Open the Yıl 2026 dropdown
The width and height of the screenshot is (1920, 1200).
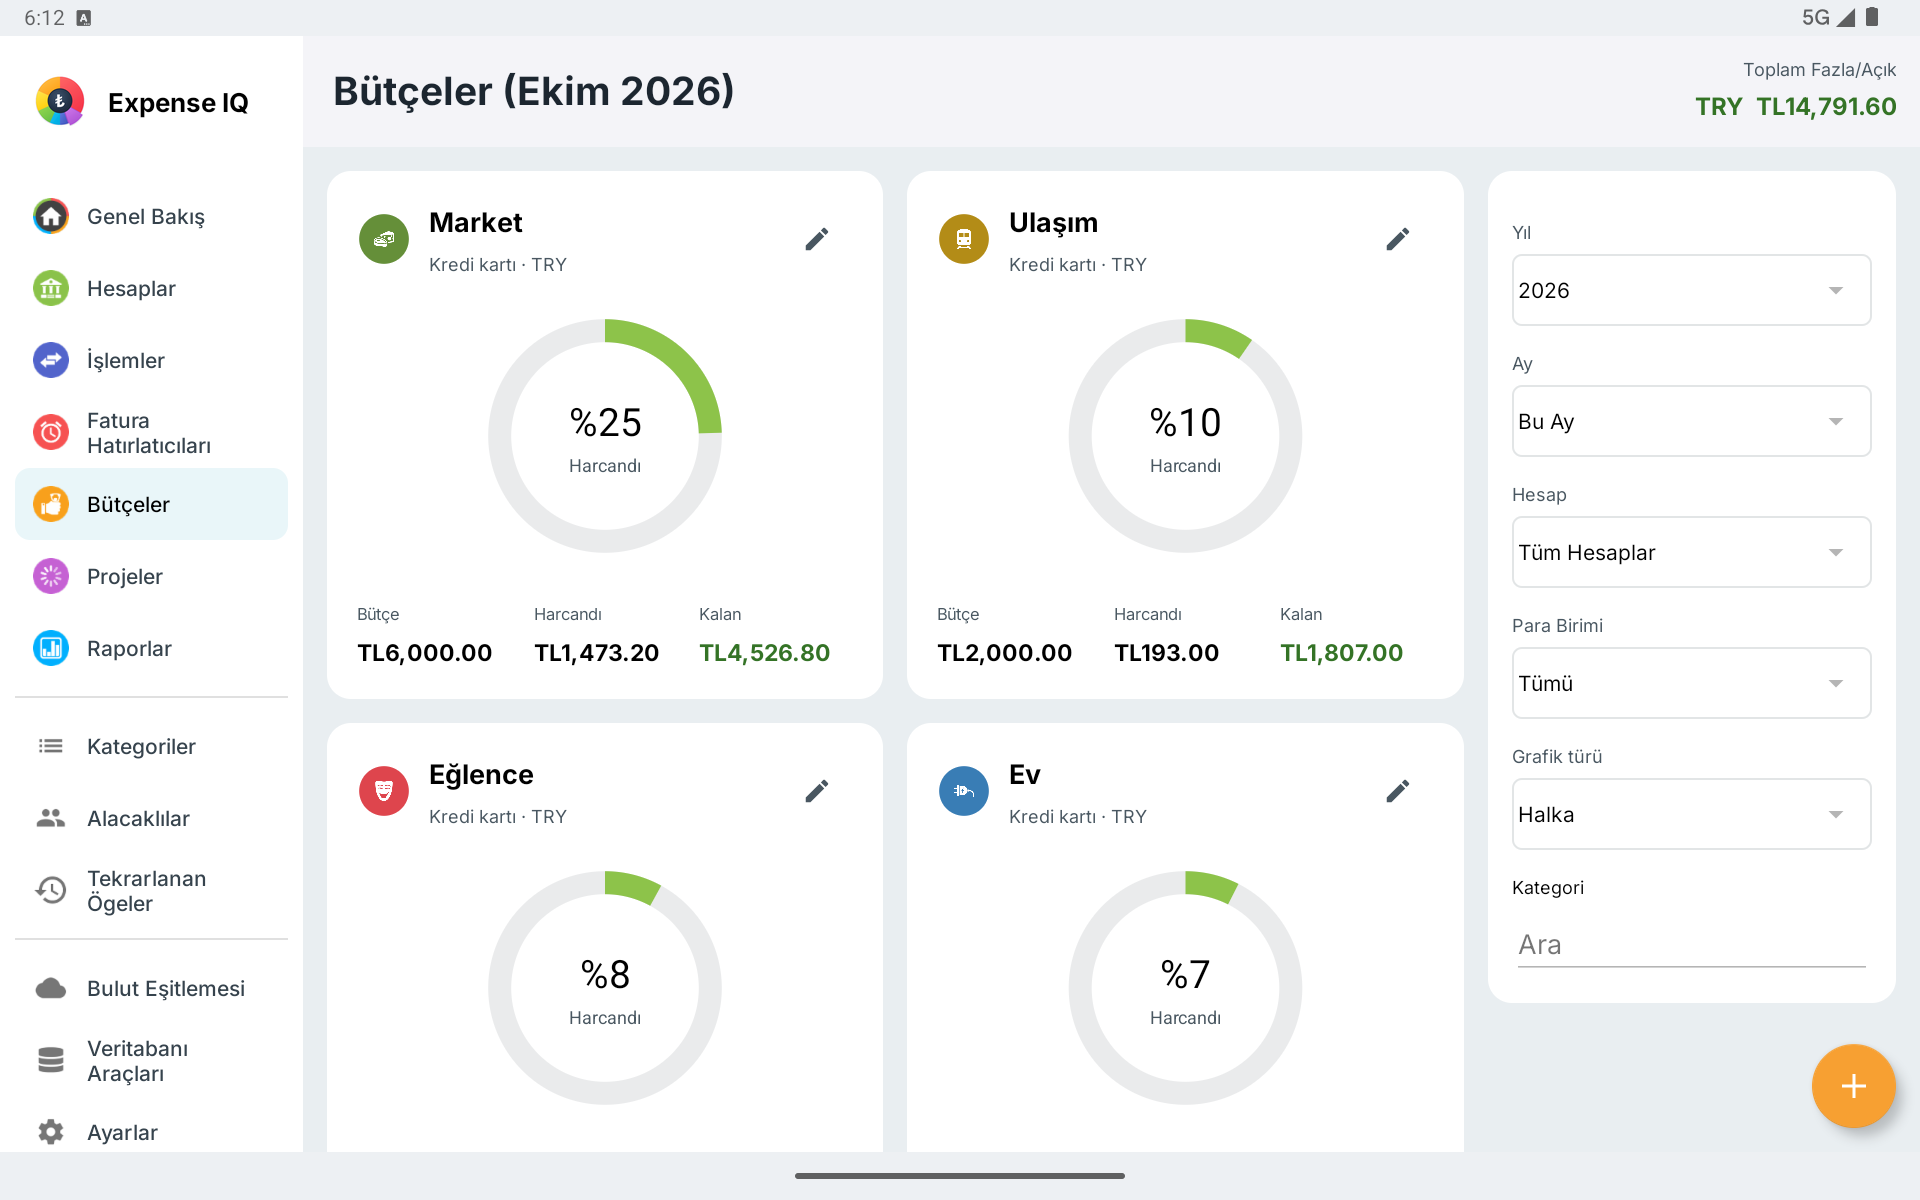[x=1691, y=290]
